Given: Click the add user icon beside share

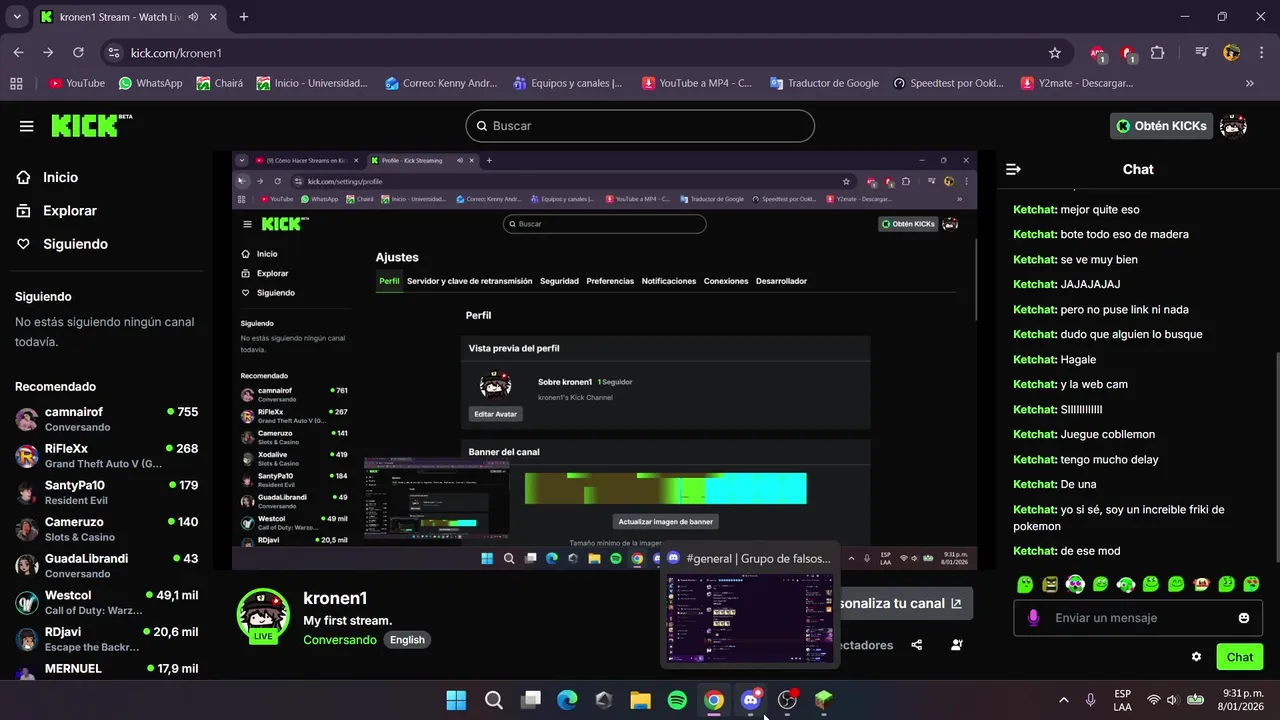Looking at the screenshot, I should [957, 645].
